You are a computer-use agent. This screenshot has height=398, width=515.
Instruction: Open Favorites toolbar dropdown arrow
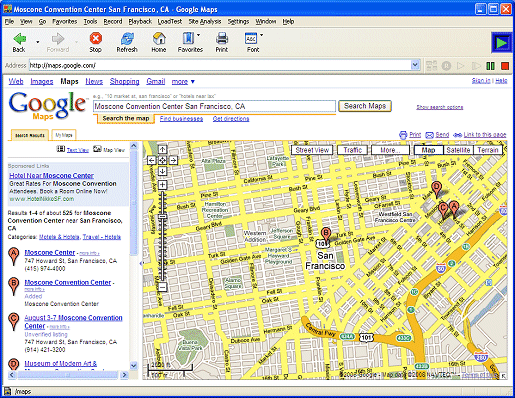tap(198, 35)
